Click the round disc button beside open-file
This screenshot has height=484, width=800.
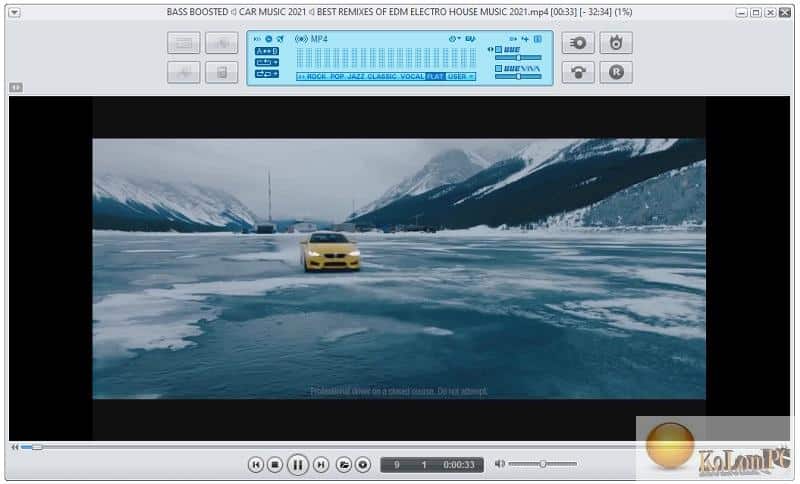coord(363,465)
